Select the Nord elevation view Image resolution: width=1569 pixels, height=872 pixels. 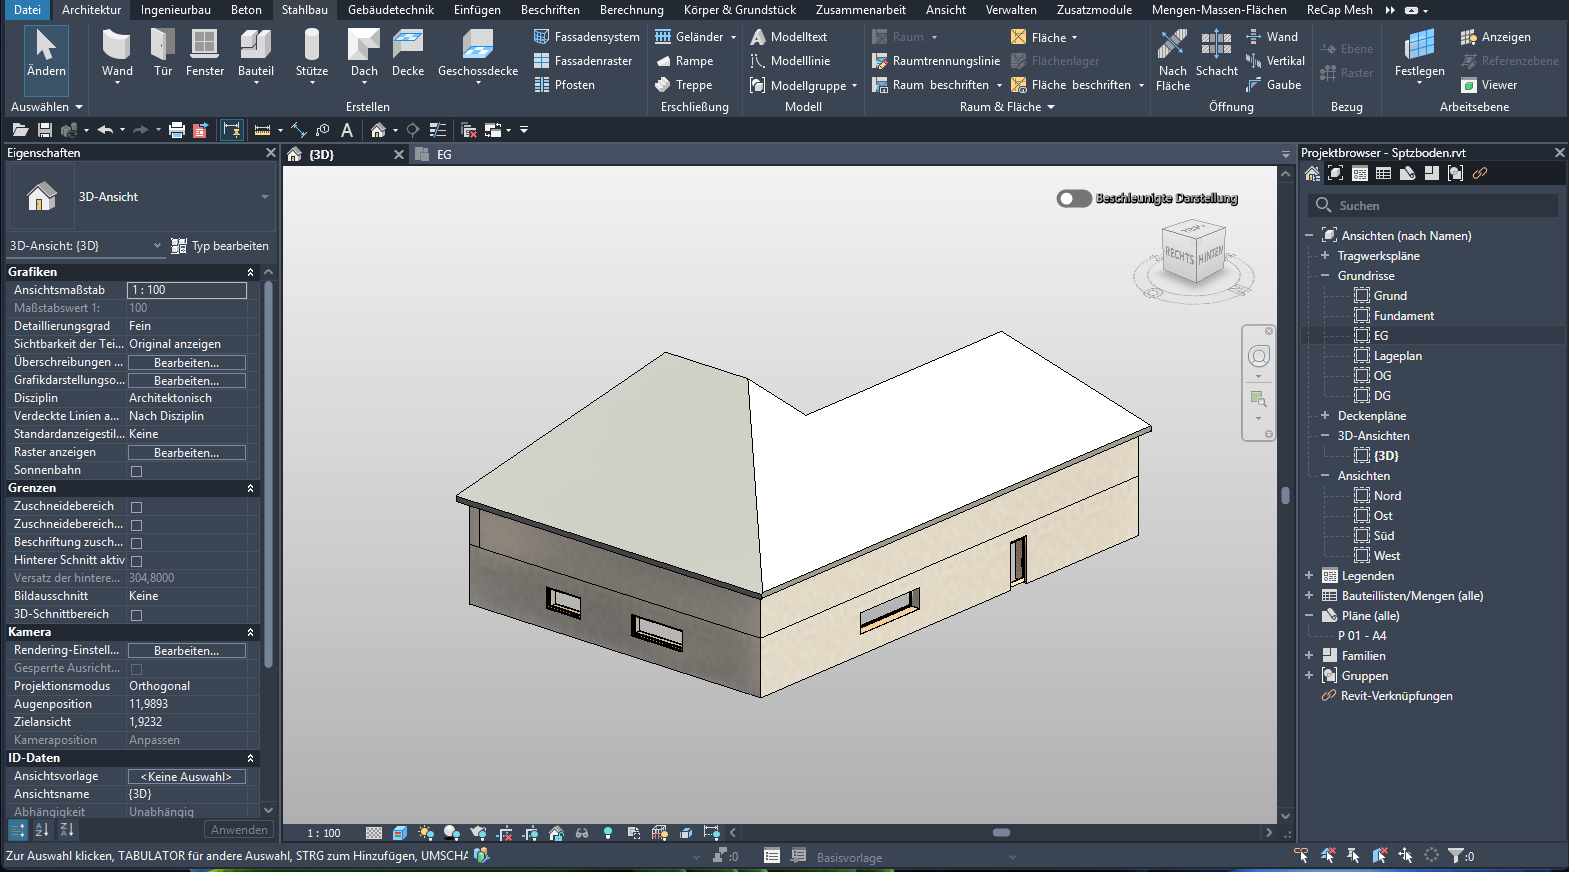pyautogui.click(x=1387, y=496)
